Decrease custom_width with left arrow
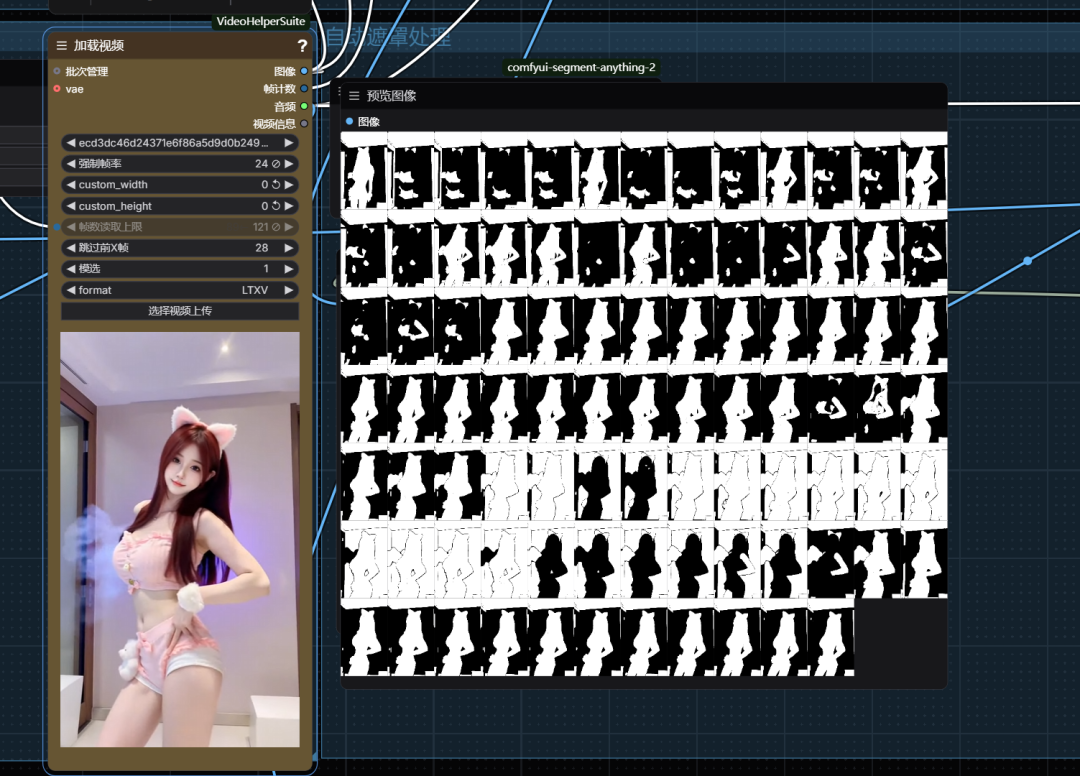Image resolution: width=1080 pixels, height=776 pixels. pos(70,185)
